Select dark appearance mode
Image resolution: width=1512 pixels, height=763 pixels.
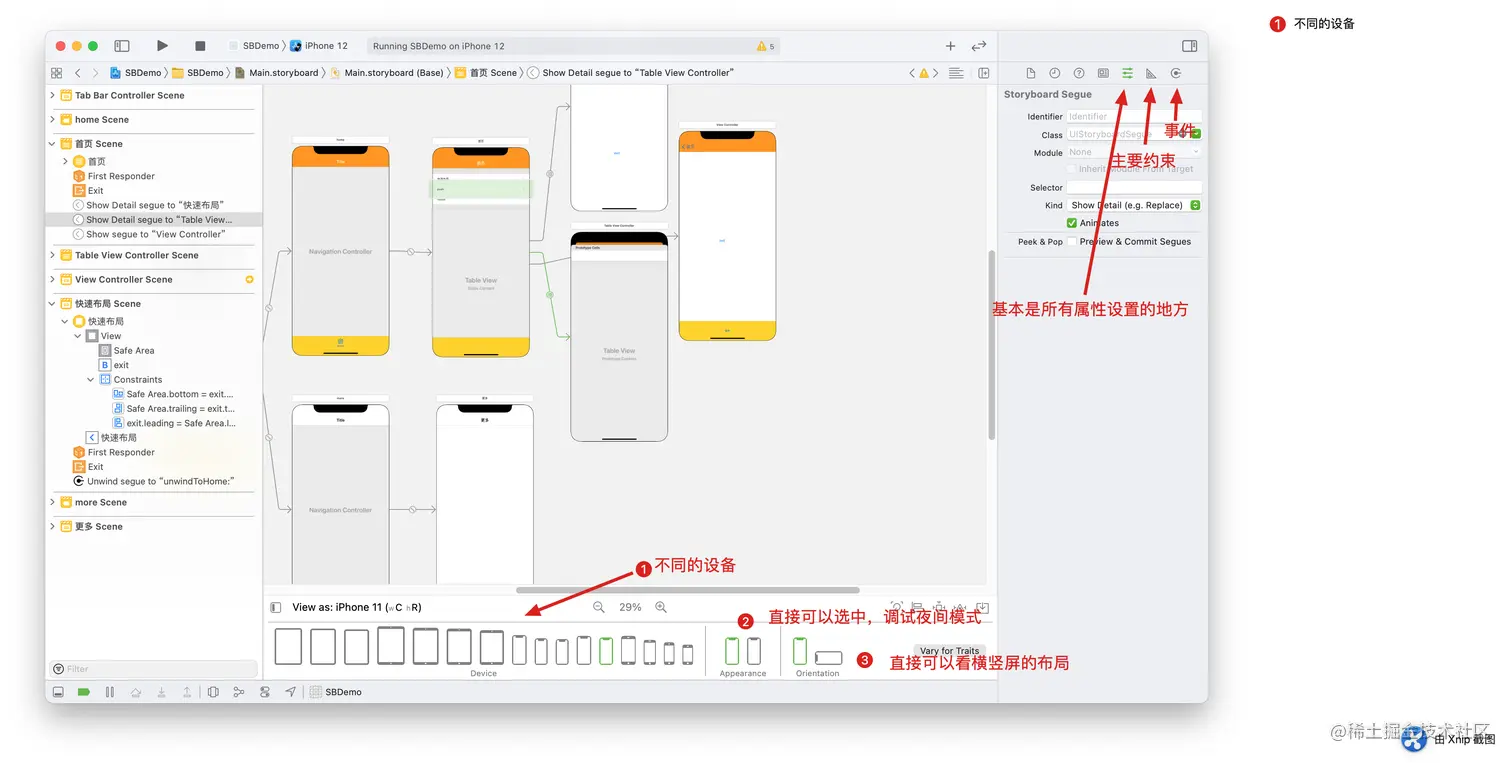754,652
